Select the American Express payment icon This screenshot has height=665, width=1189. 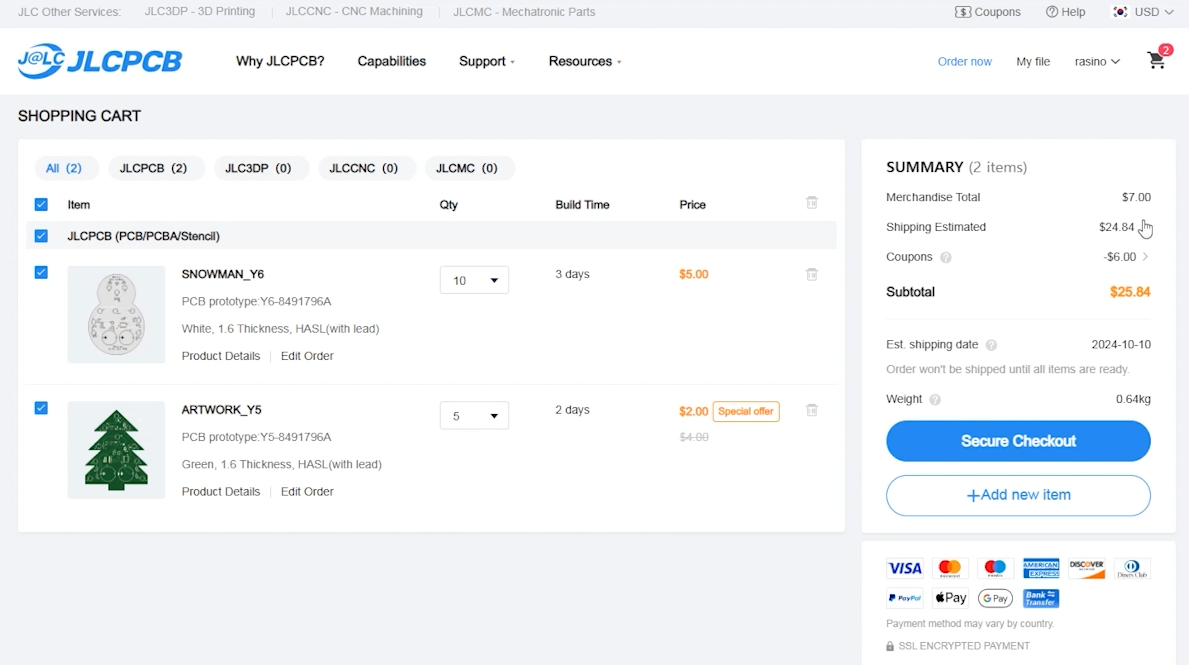point(1040,568)
